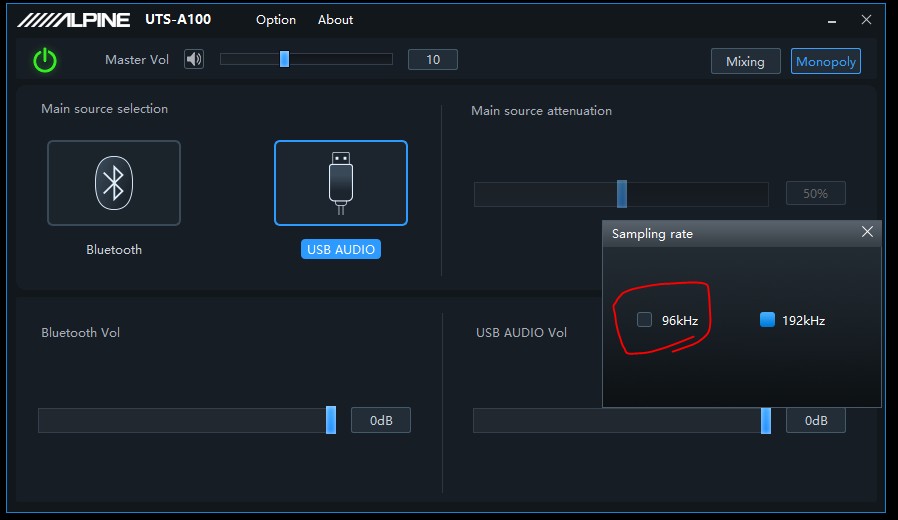Viewport: 898px width, 520px height.
Task: Click the Bluetooth source label
Action: [x=114, y=250]
